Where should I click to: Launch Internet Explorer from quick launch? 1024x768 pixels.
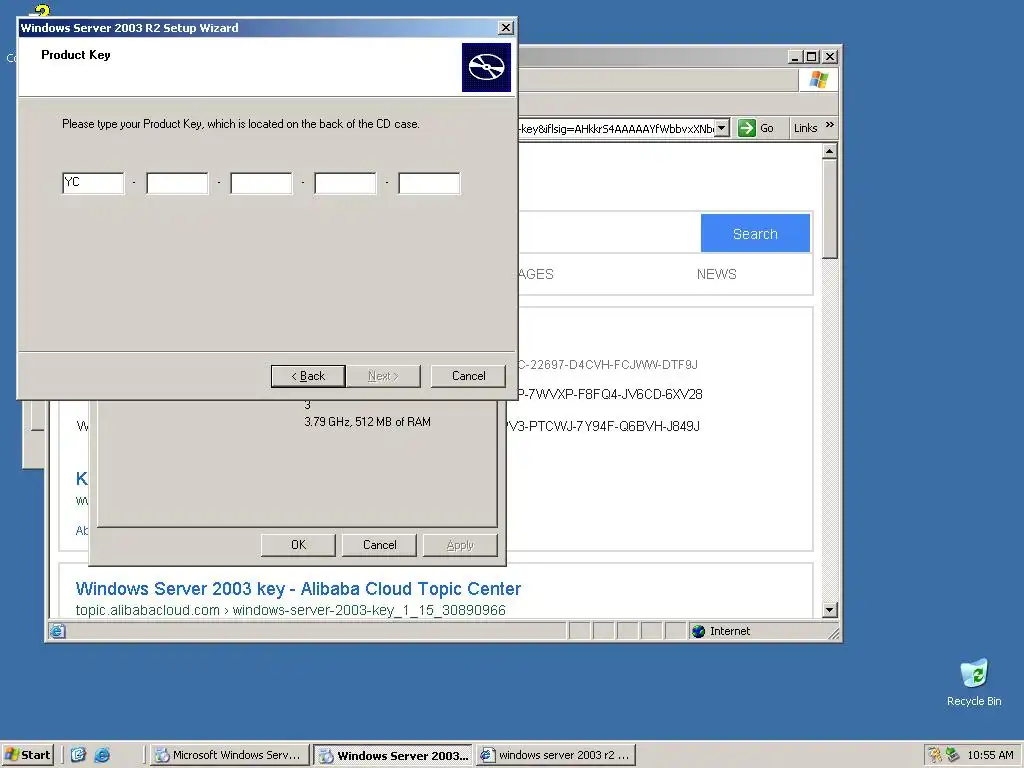[x=103, y=755]
